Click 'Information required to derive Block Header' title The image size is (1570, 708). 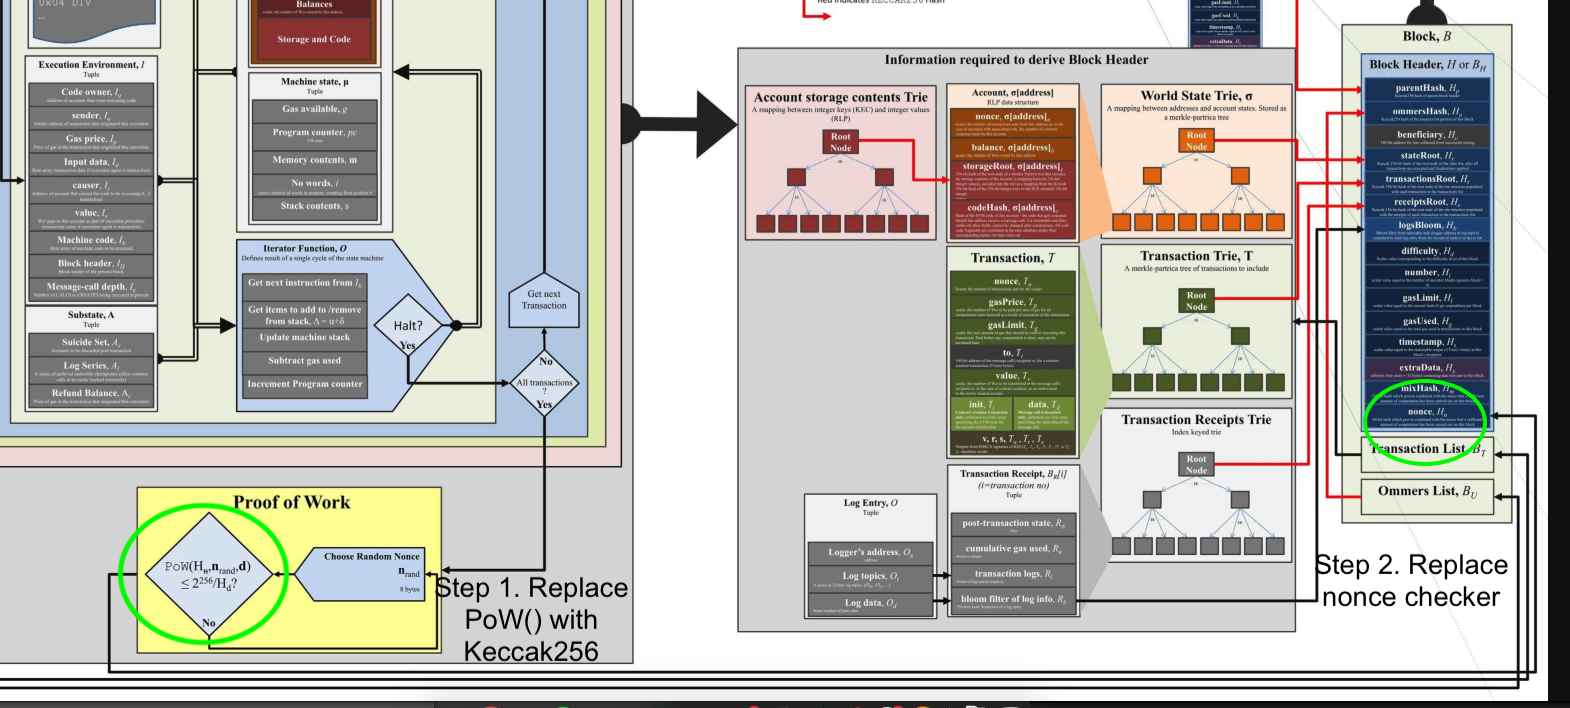1016,60
